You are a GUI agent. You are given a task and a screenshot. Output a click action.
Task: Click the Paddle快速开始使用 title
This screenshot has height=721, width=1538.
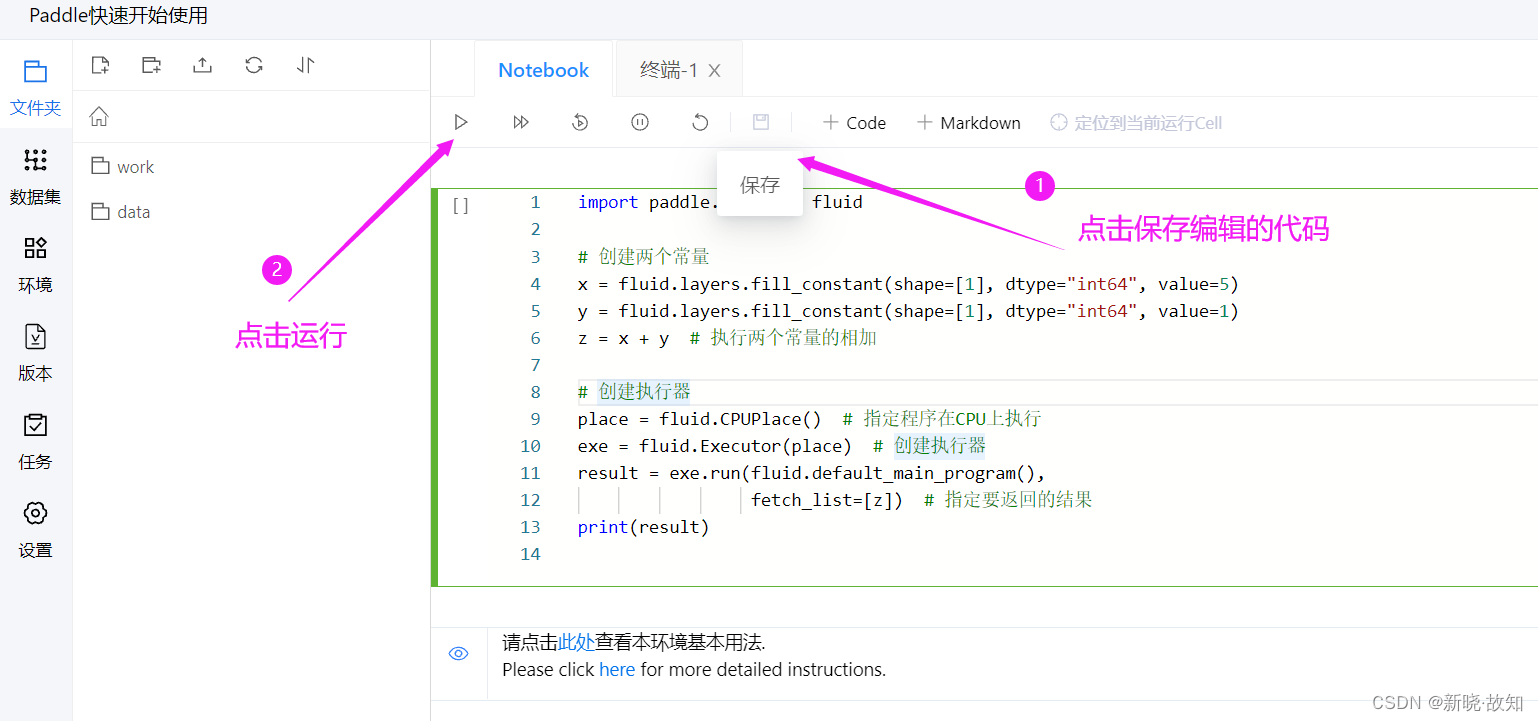click(119, 16)
